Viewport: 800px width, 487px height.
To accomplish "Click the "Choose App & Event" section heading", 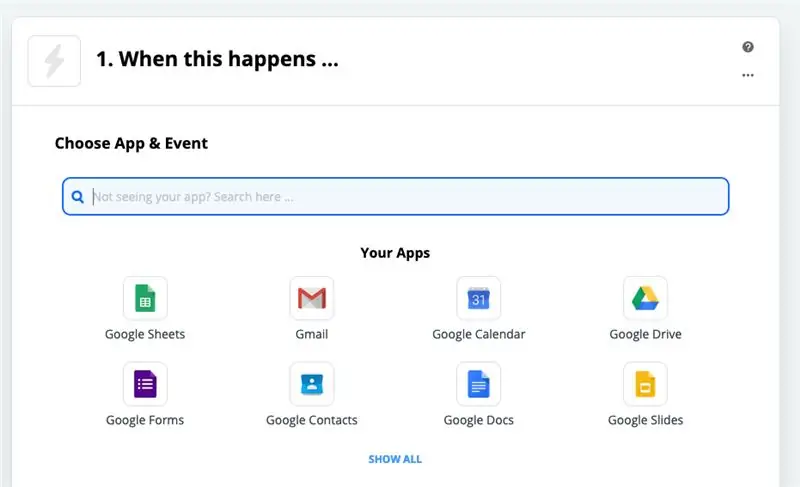I will click(131, 143).
